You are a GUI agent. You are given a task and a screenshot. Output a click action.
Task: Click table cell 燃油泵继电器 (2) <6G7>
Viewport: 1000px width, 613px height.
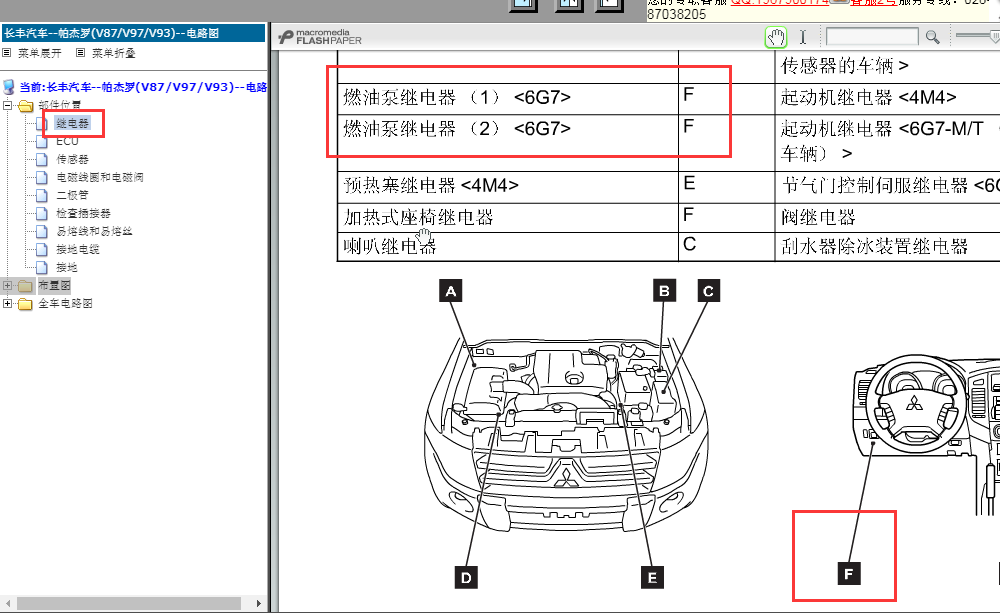[x=508, y=143]
